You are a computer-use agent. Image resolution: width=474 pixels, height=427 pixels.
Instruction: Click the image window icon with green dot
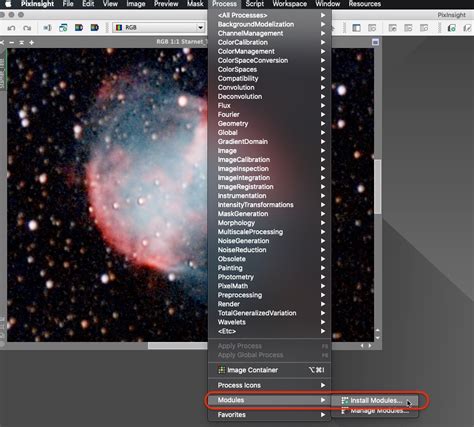pyautogui.click(x=63, y=28)
